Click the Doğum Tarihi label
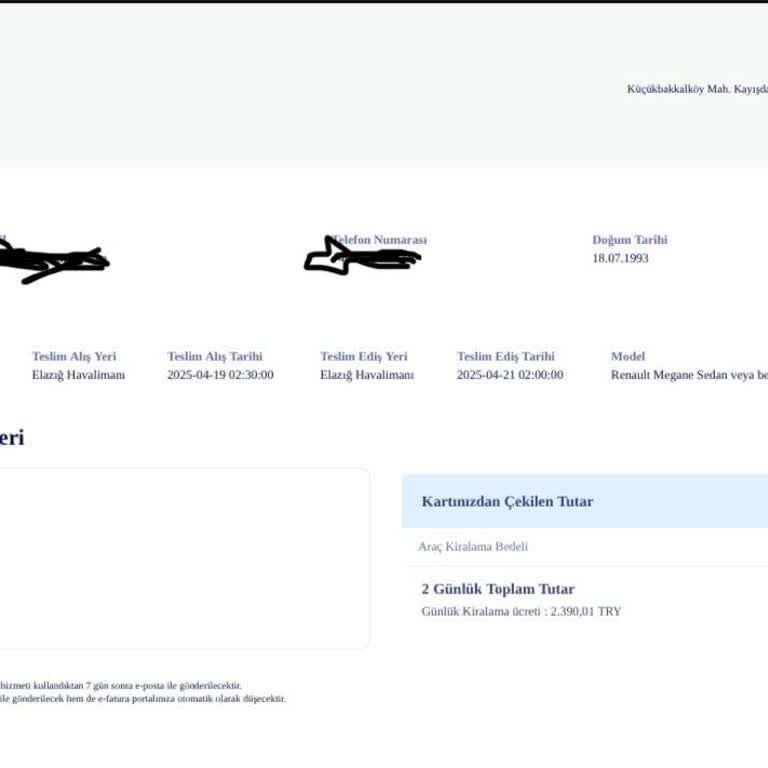The width and height of the screenshot is (768, 768). click(x=629, y=240)
